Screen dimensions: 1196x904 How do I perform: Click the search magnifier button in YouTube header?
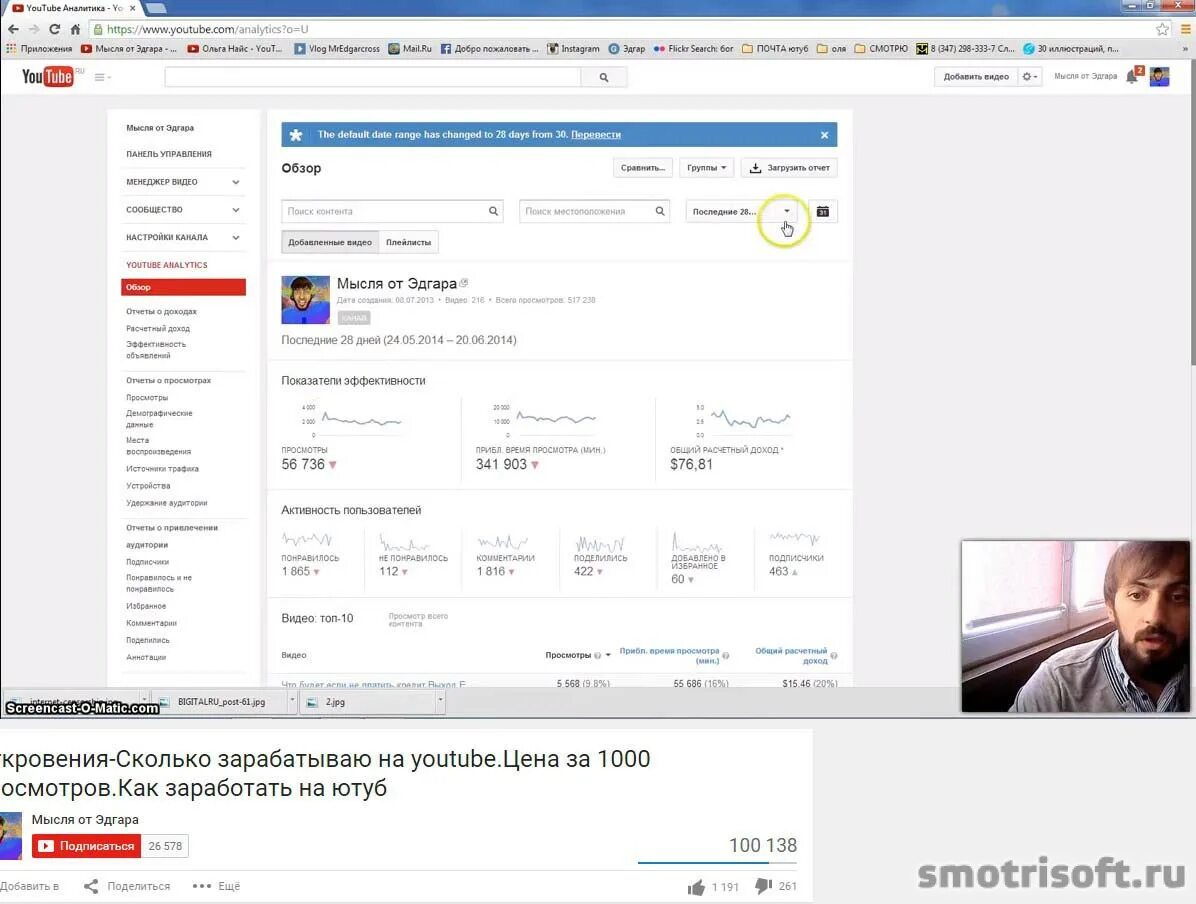click(x=603, y=77)
